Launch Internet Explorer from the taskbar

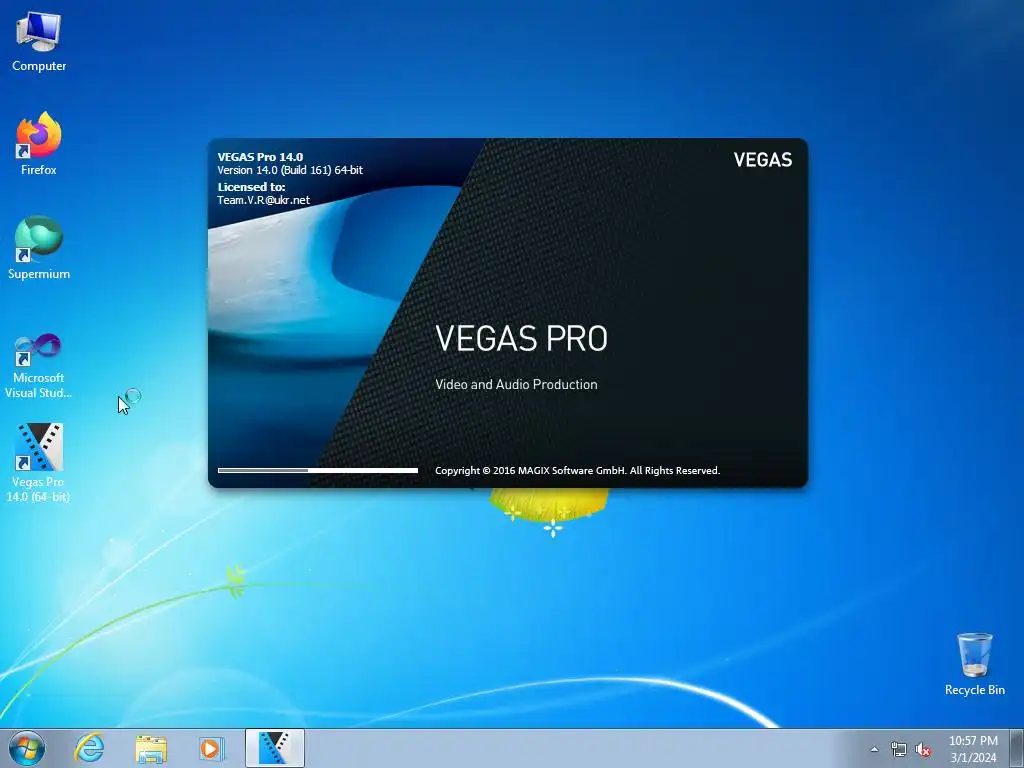(89, 748)
